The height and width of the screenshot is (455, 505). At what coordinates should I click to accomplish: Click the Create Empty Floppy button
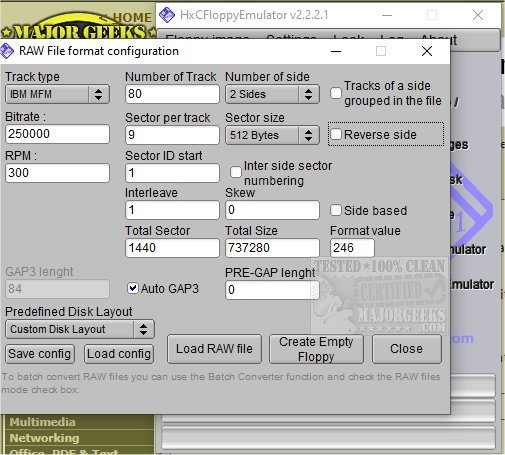tap(316, 349)
